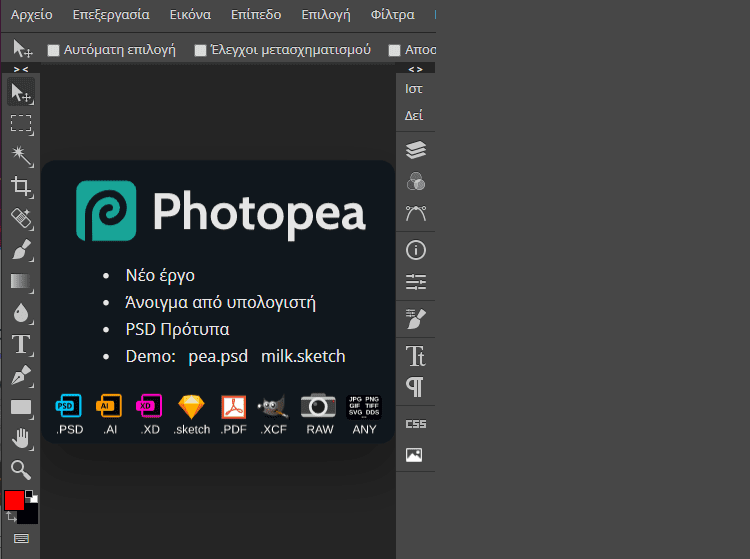Open the pea.psd demo file
750x559 pixels.
click(x=218, y=356)
